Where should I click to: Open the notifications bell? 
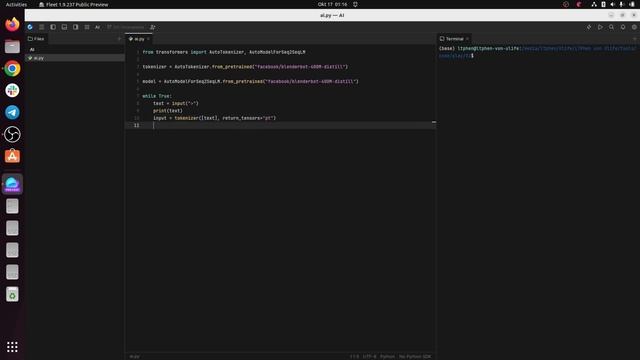coord(623,27)
